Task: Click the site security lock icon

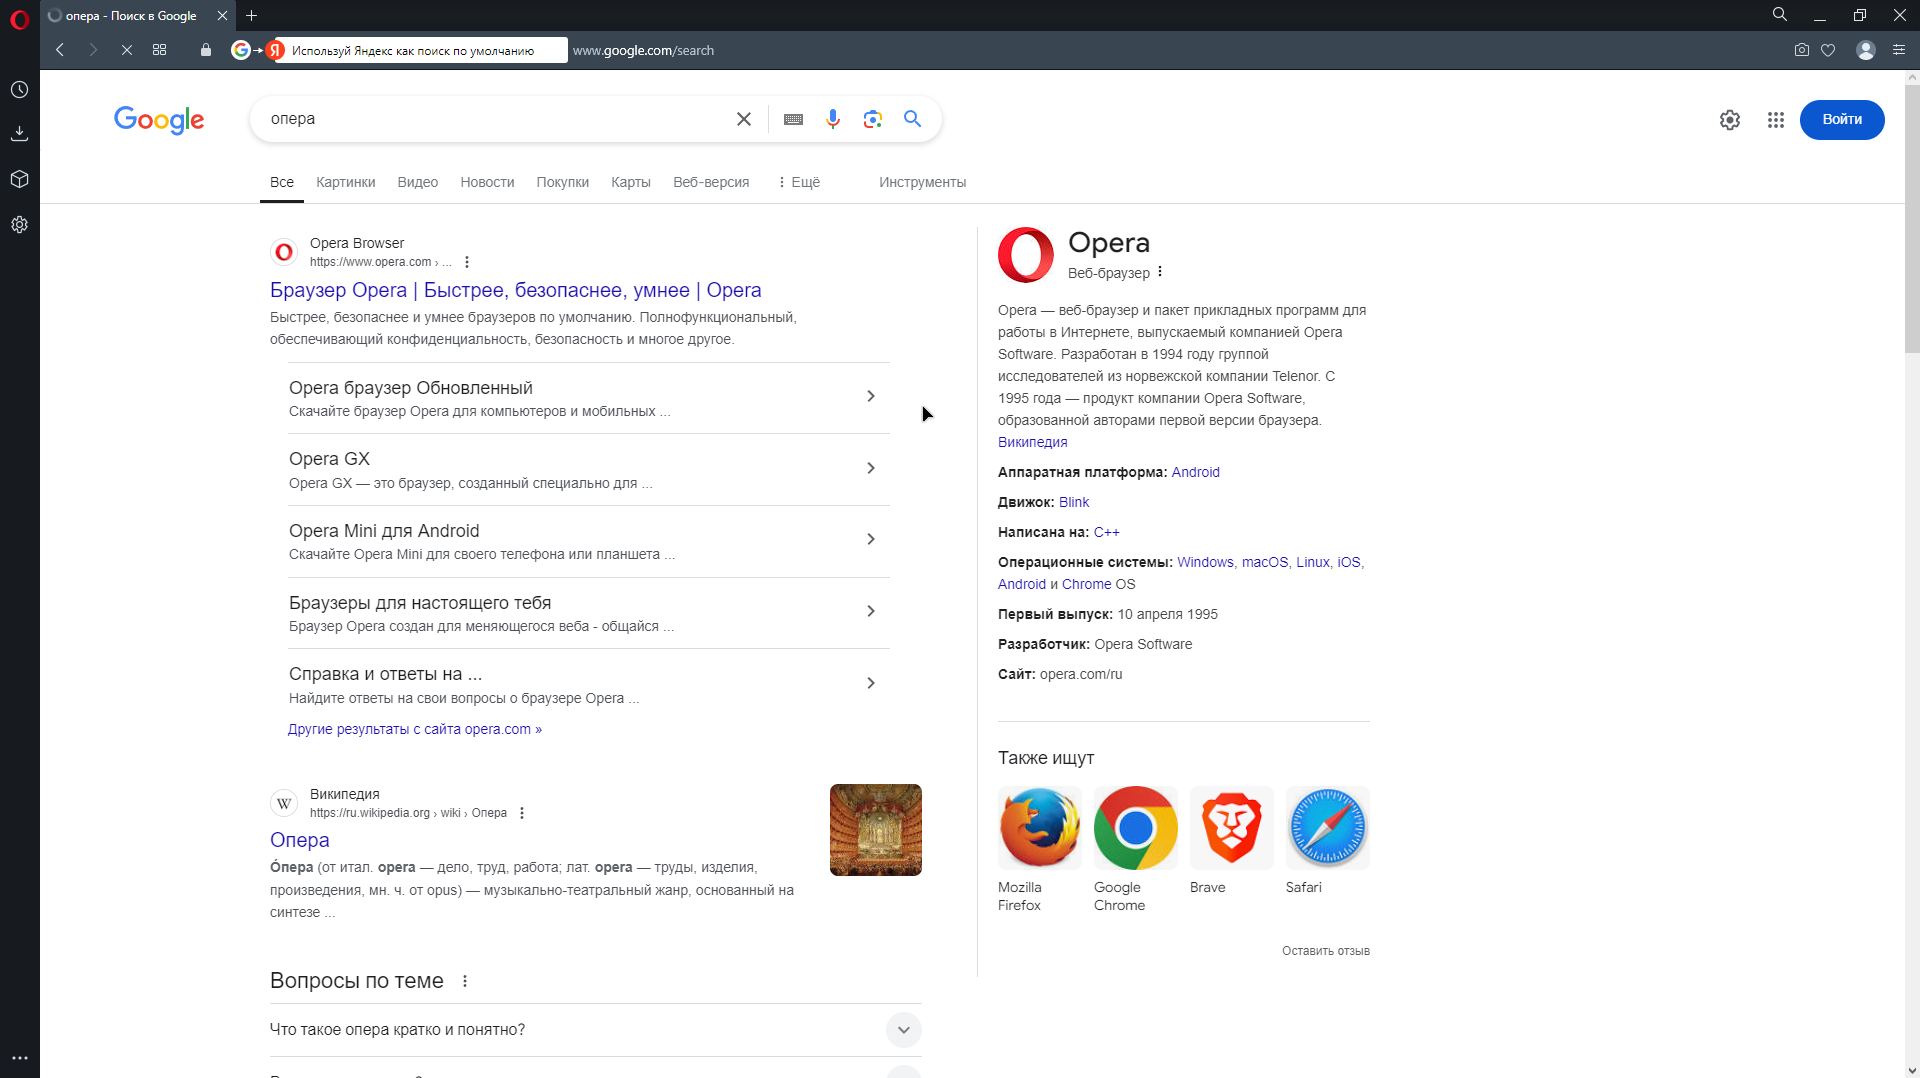Action: click(x=206, y=50)
